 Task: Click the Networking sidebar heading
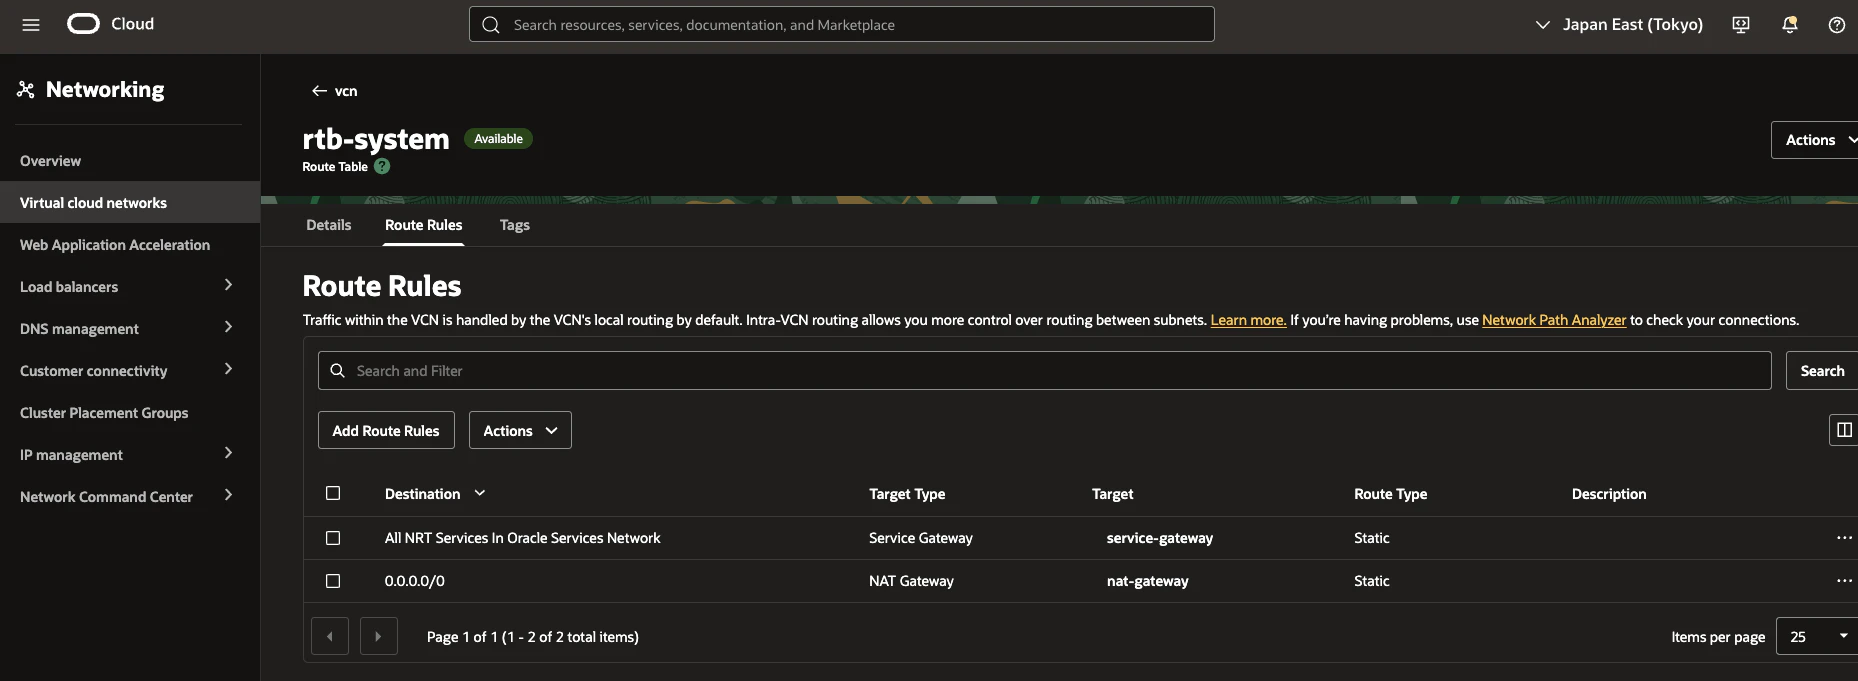tap(105, 90)
